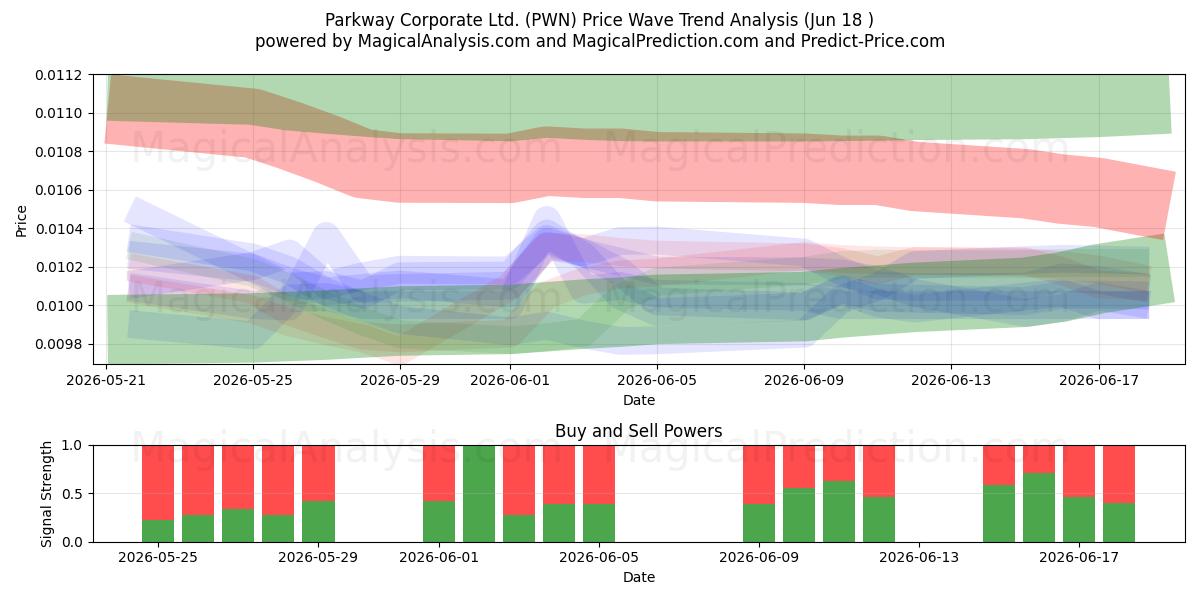Click the 2026-05-21 date tick on price chart
This screenshot has height=600, width=1200.
[106, 380]
